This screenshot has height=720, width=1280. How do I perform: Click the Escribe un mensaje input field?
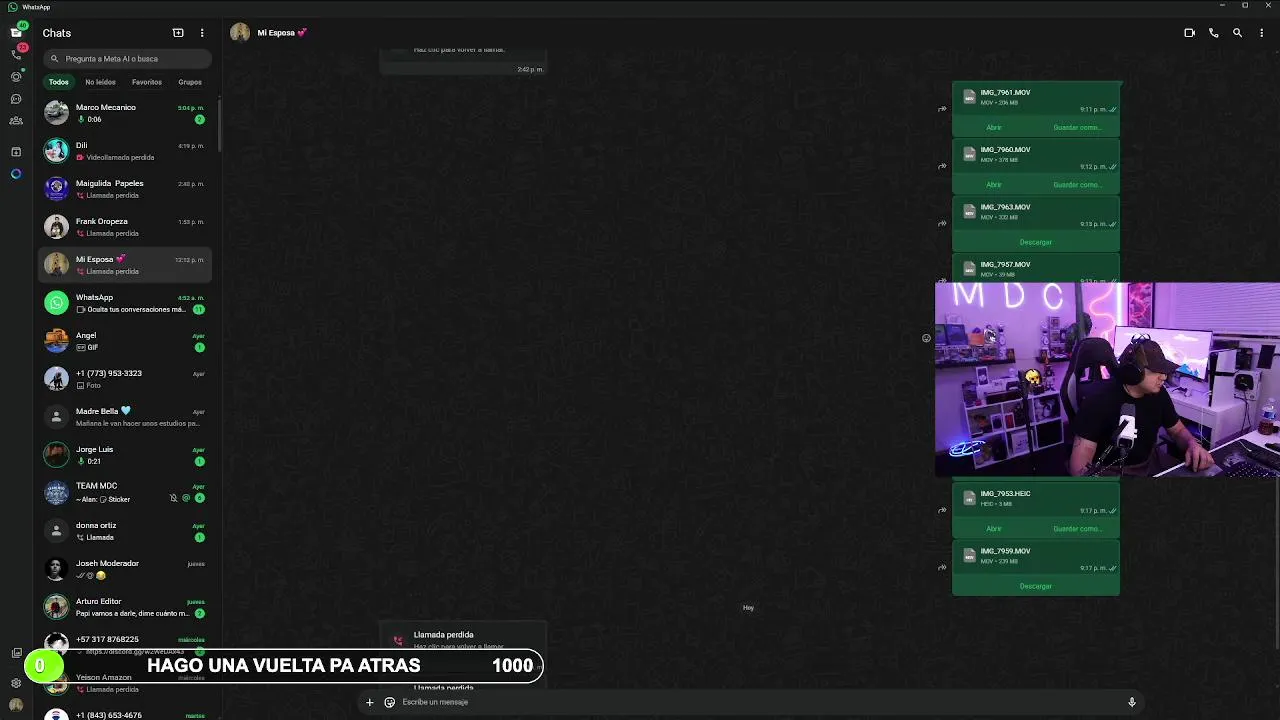760,702
